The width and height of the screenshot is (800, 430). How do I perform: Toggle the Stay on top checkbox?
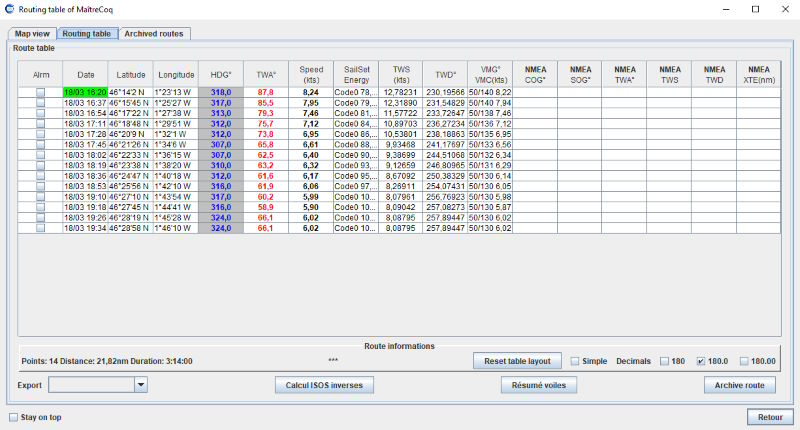[13, 417]
